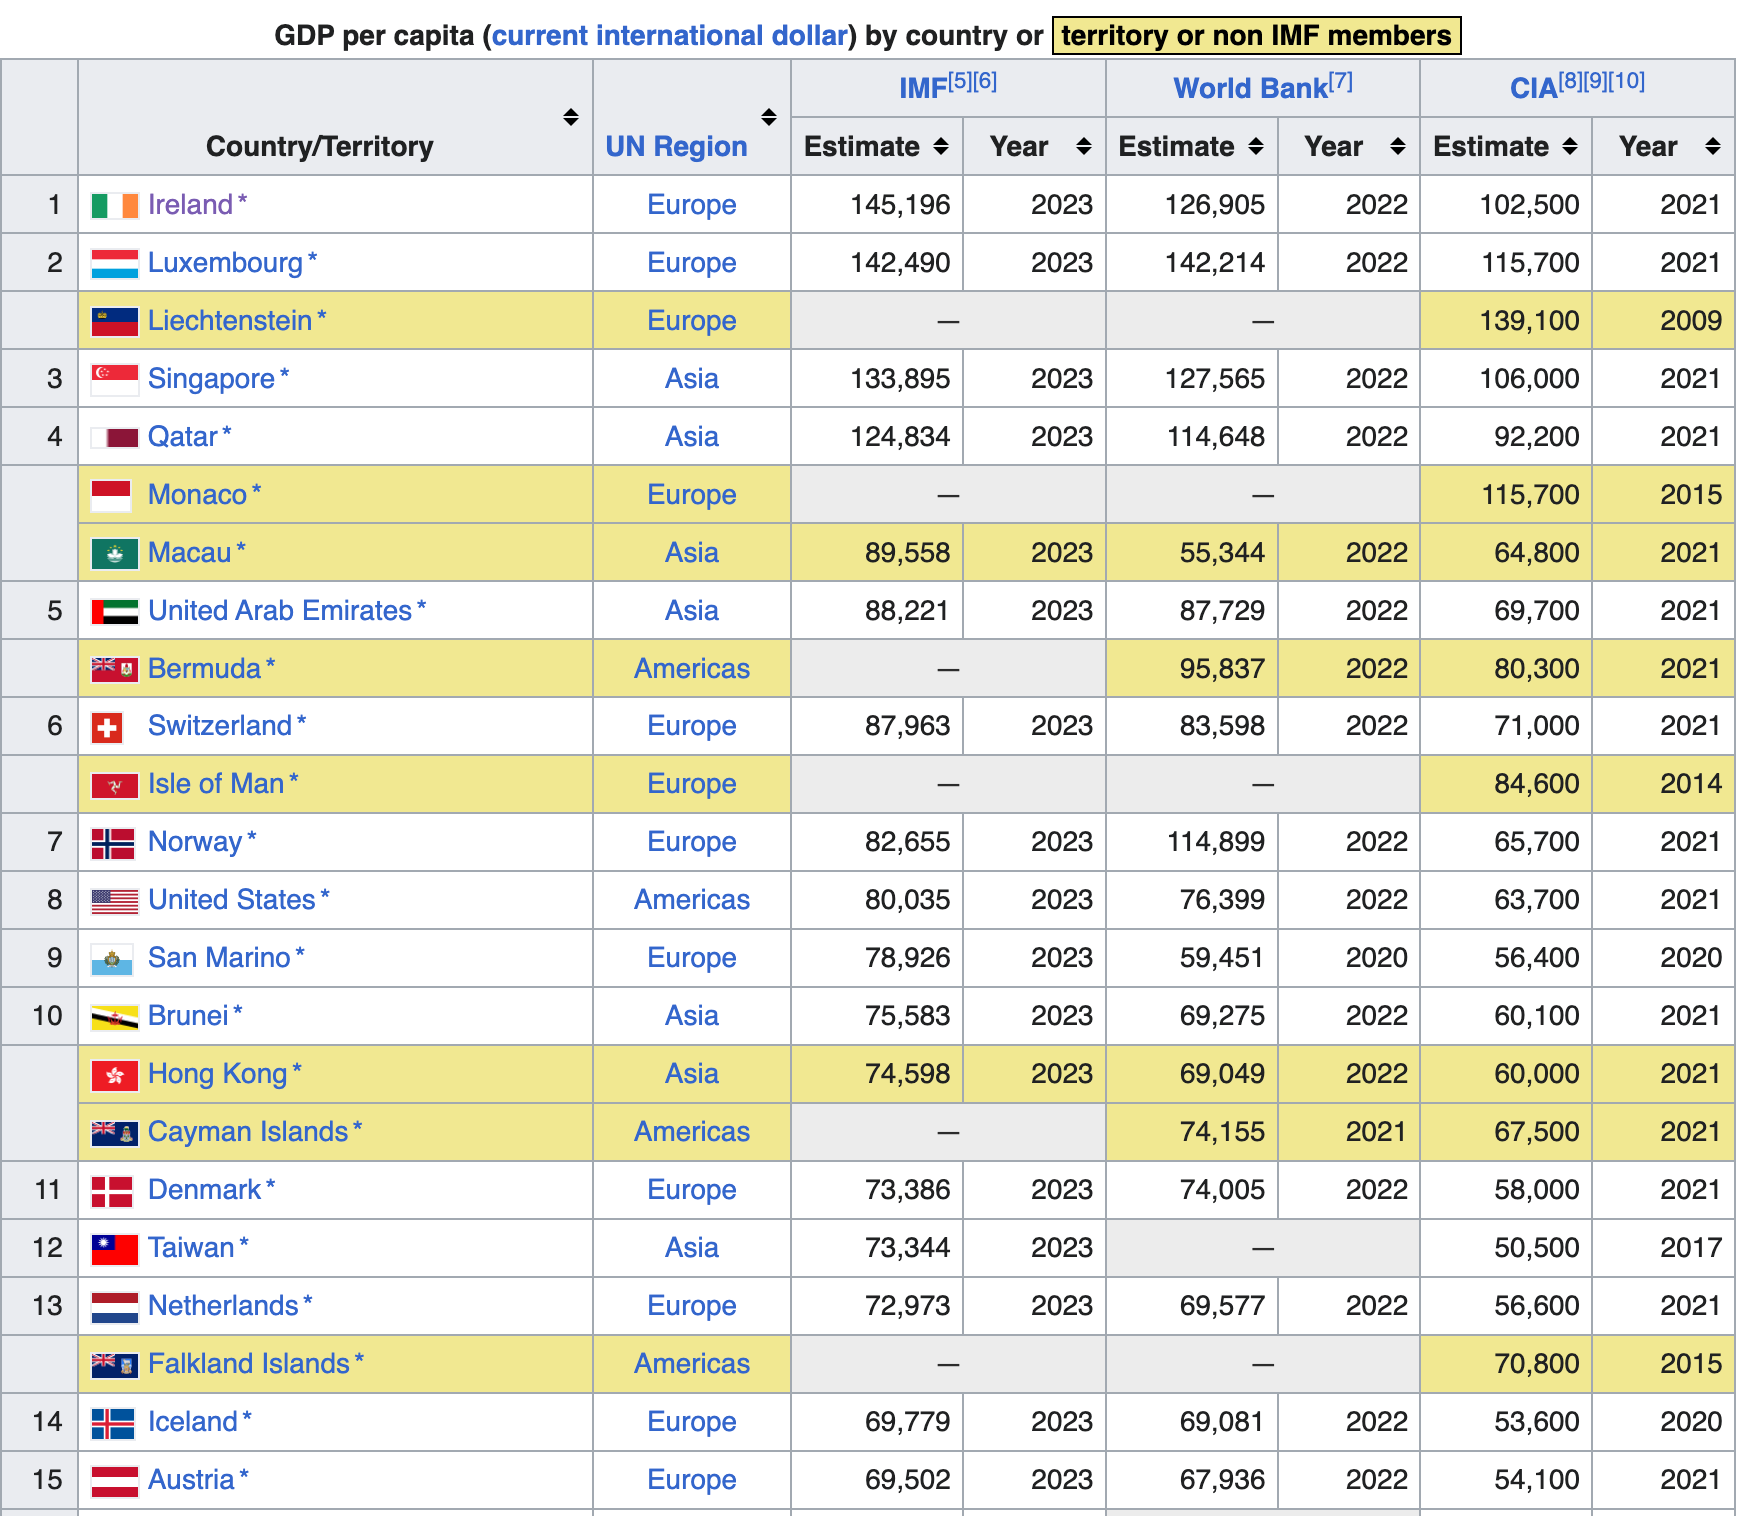This screenshot has width=1748, height=1516.
Task: Click the Falkland Islands flag icon
Action: [114, 1366]
